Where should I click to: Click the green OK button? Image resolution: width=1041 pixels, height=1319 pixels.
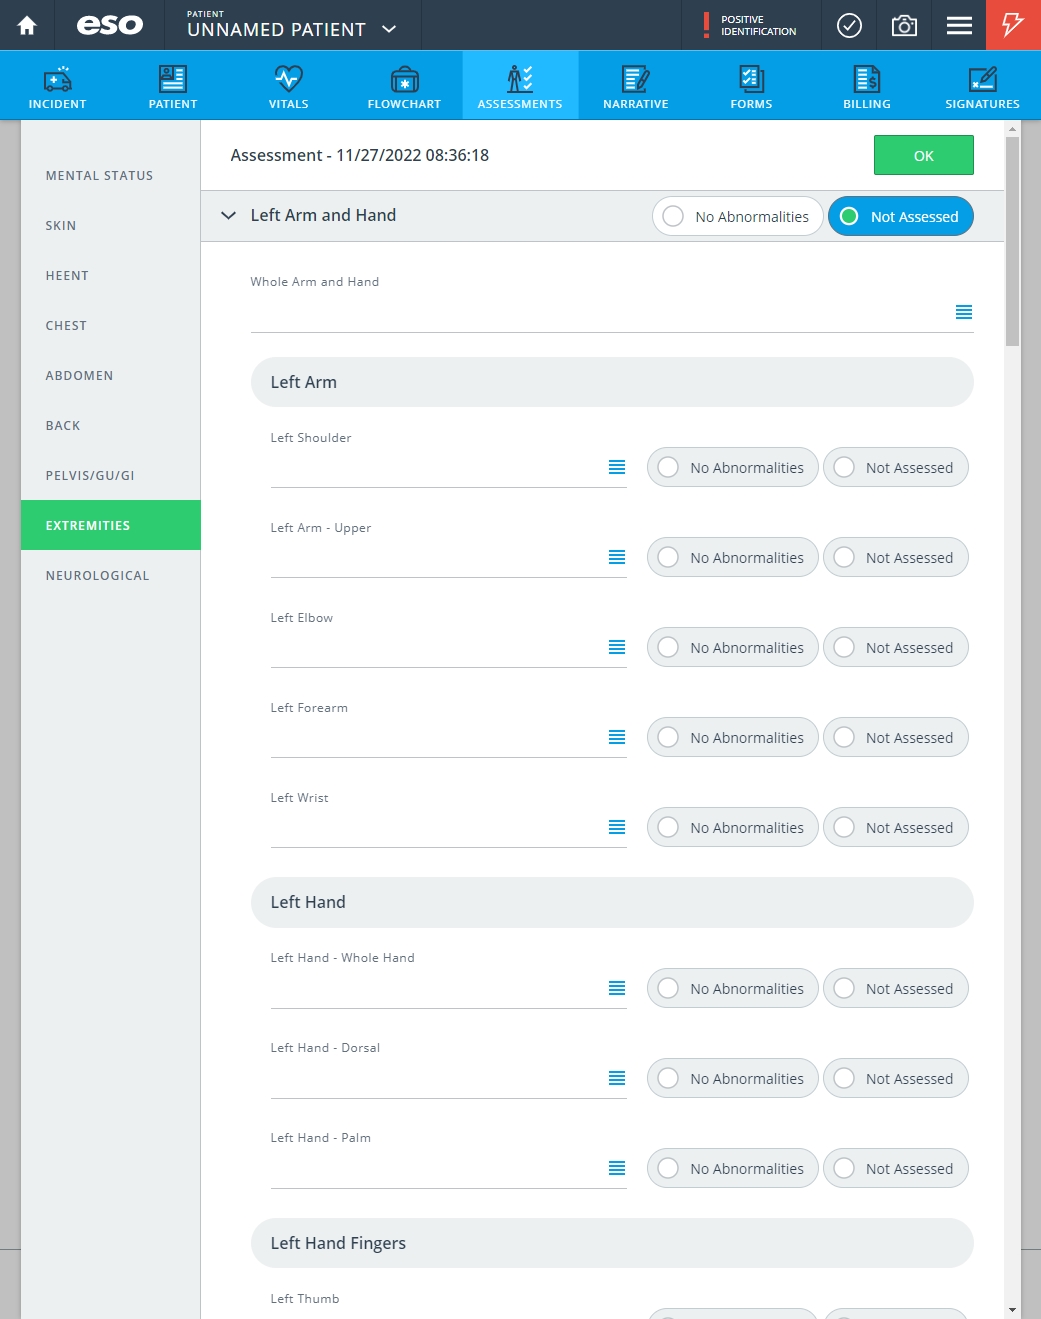pos(923,155)
